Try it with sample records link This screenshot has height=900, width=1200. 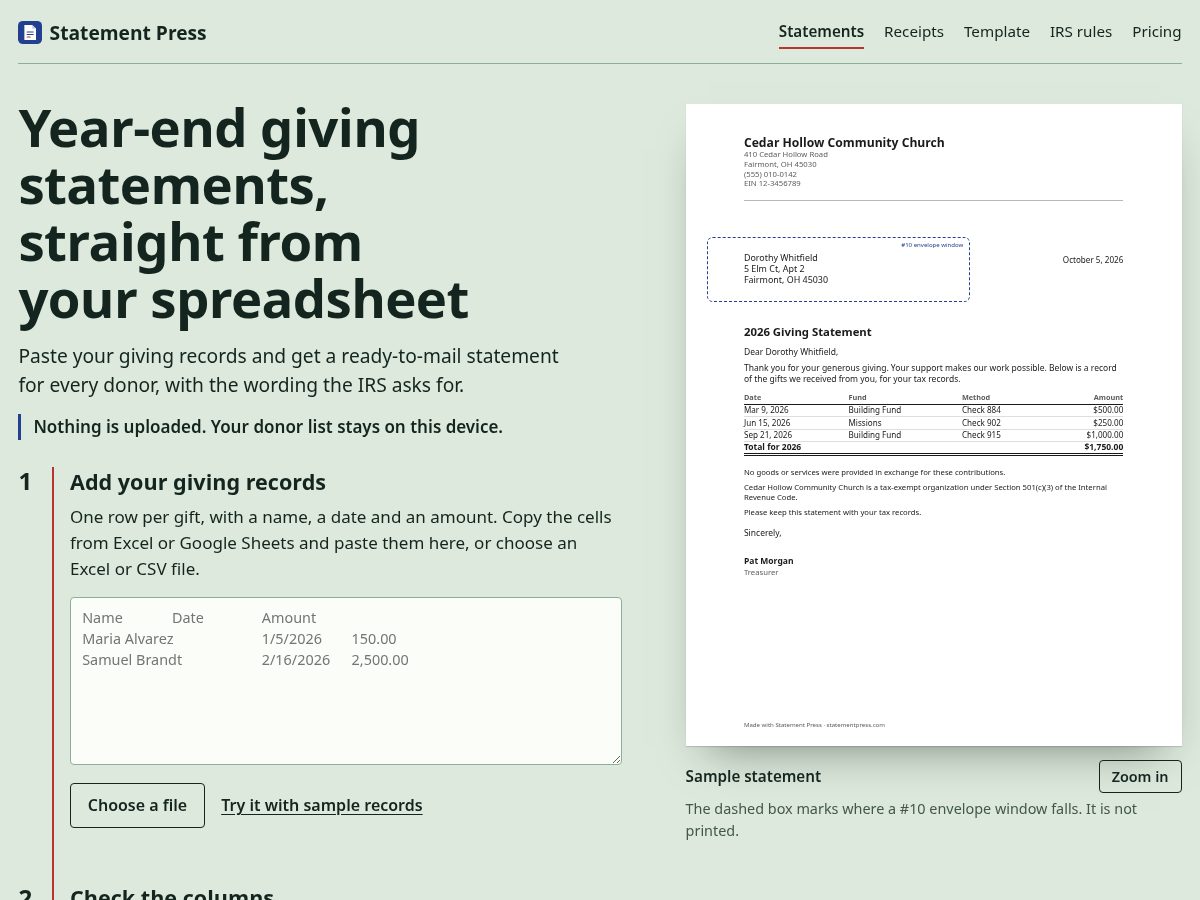point(322,805)
